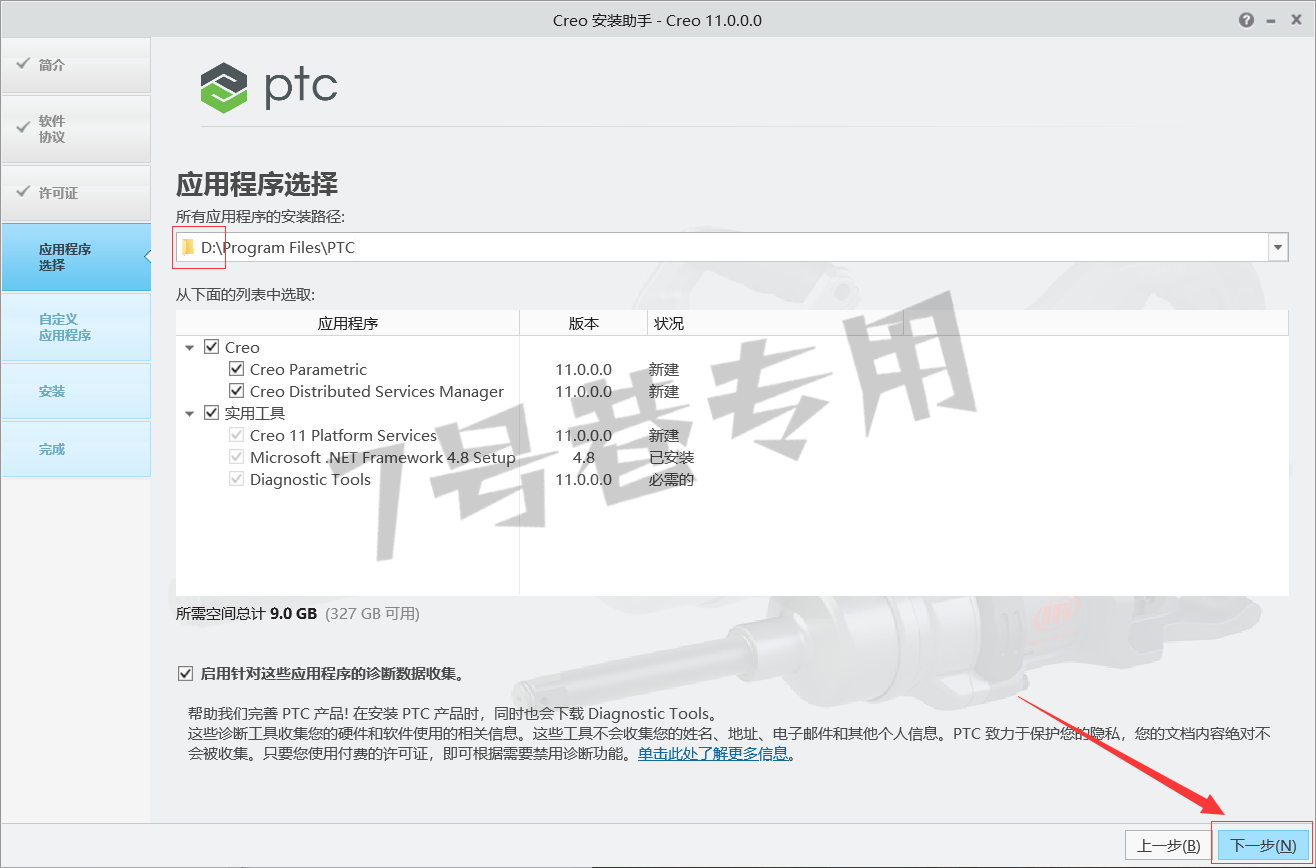Viewport: 1316px width, 868px height.
Task: Click the 9.0 GB required space text
Action: [293, 613]
